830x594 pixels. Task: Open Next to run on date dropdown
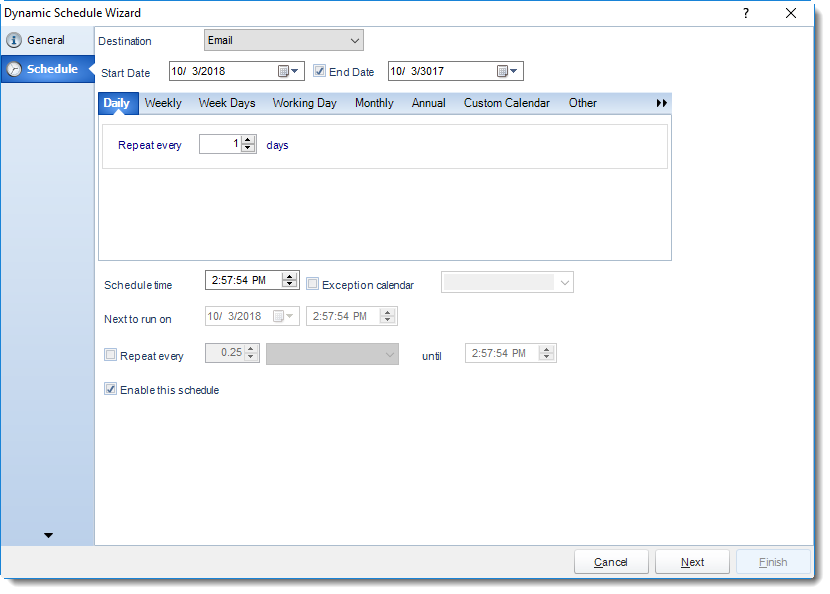(283, 317)
